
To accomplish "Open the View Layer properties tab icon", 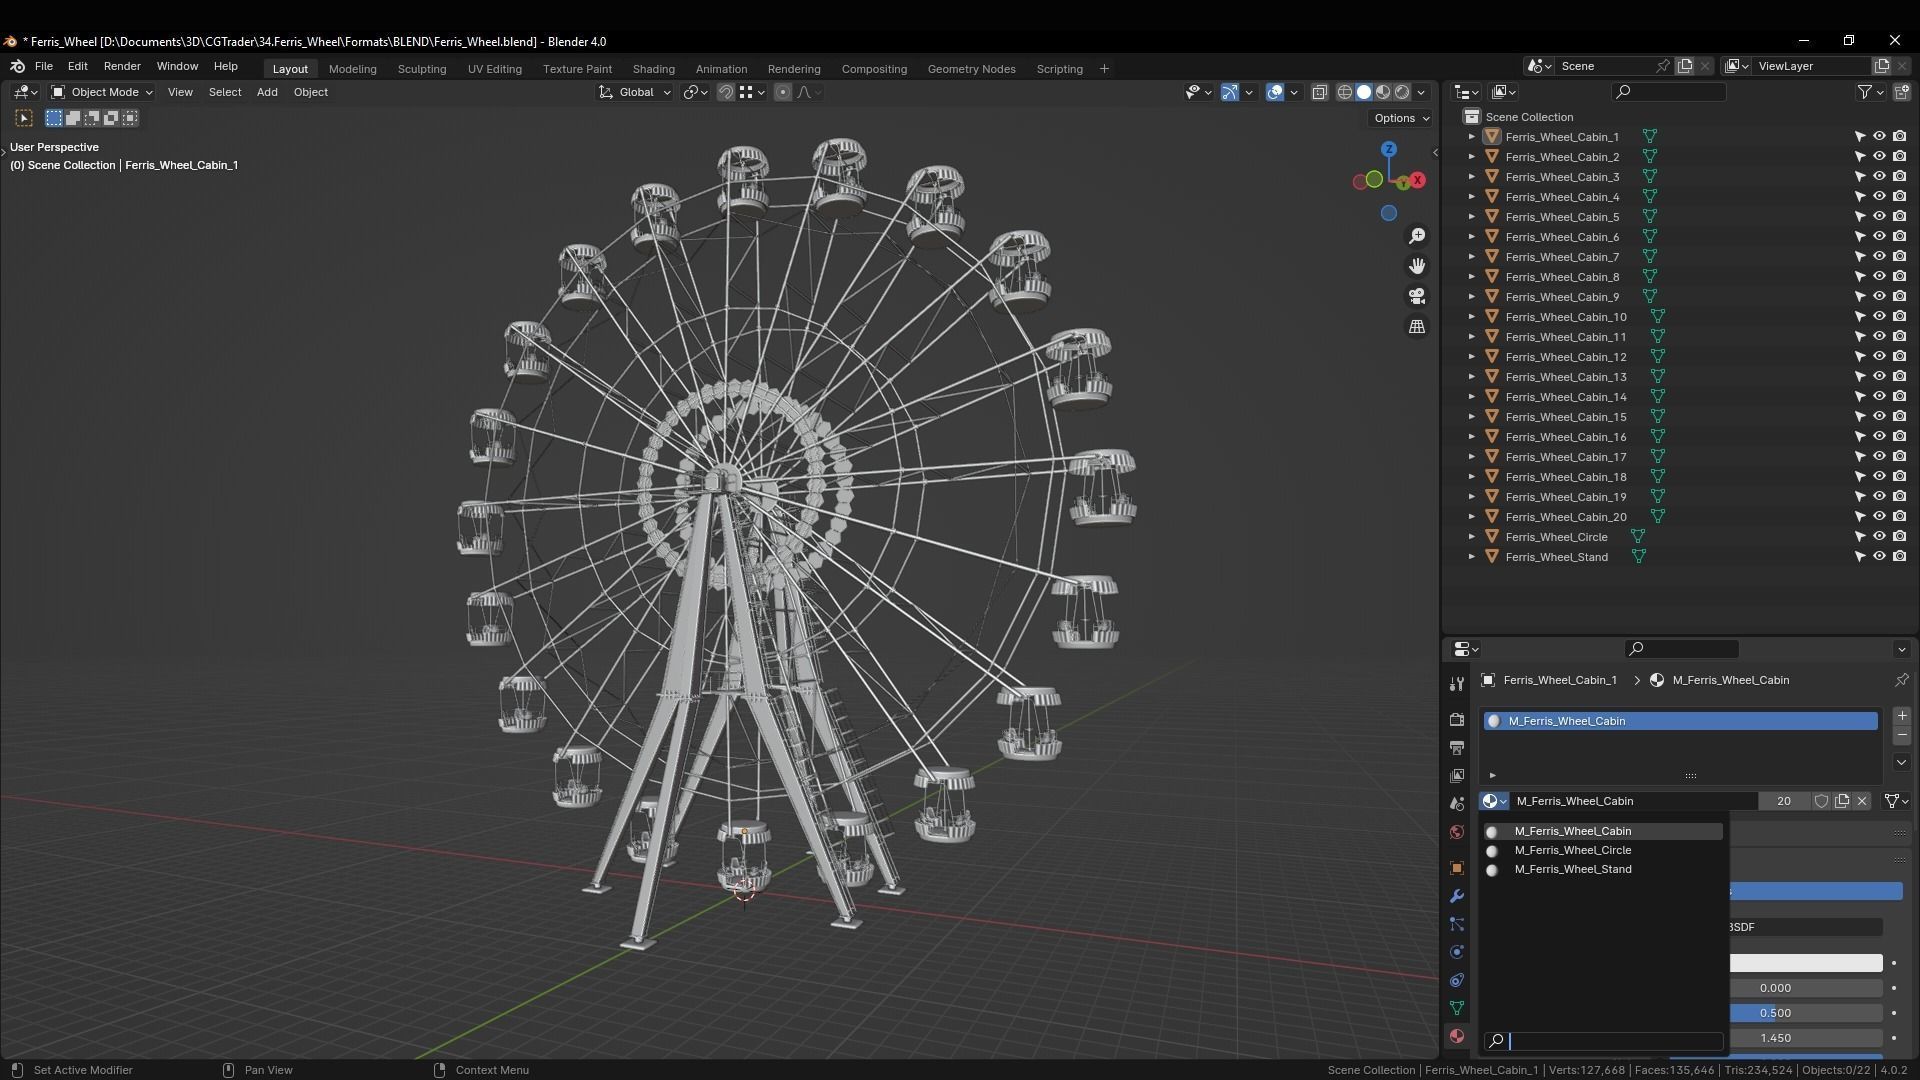I will click(1457, 776).
